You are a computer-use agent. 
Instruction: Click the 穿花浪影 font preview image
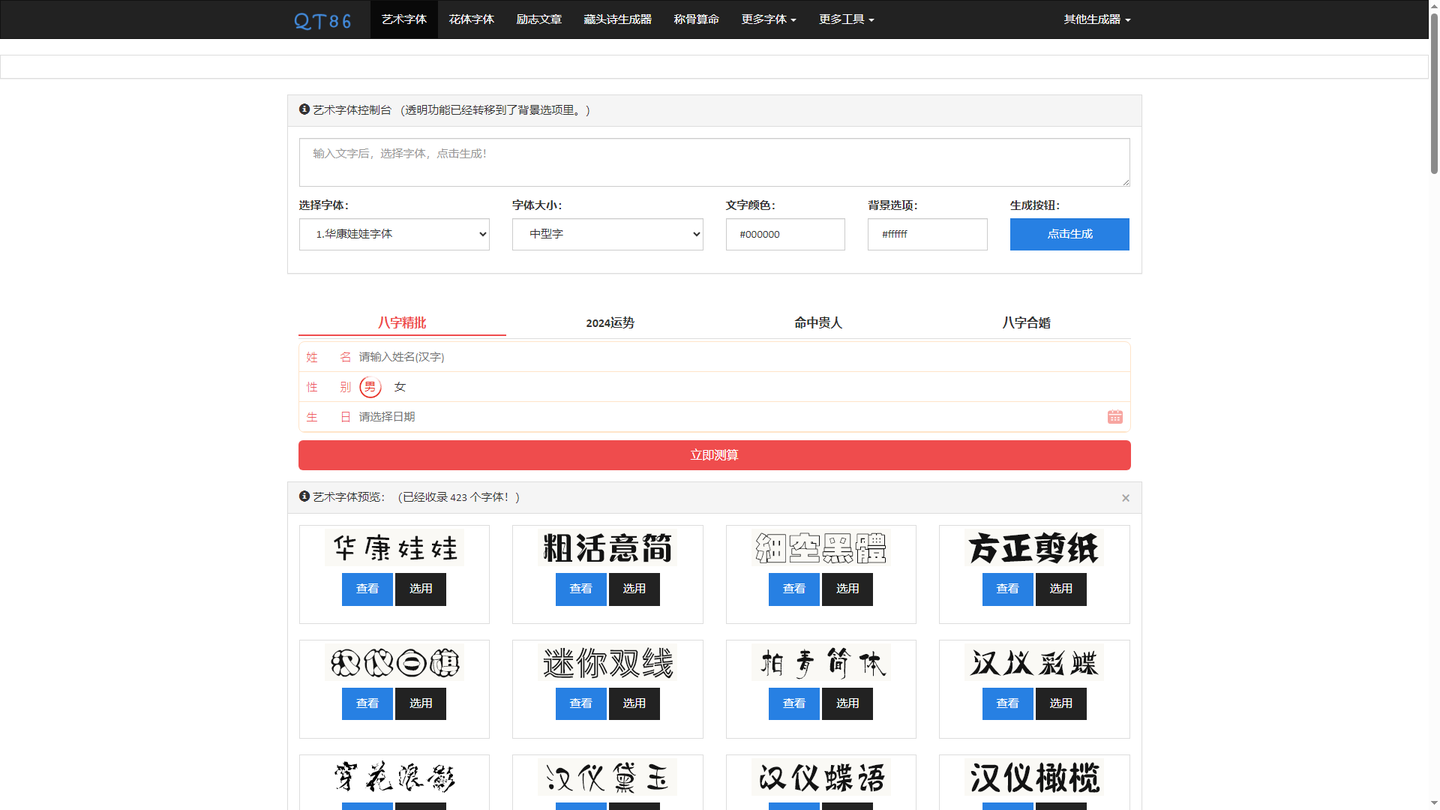[394, 778]
